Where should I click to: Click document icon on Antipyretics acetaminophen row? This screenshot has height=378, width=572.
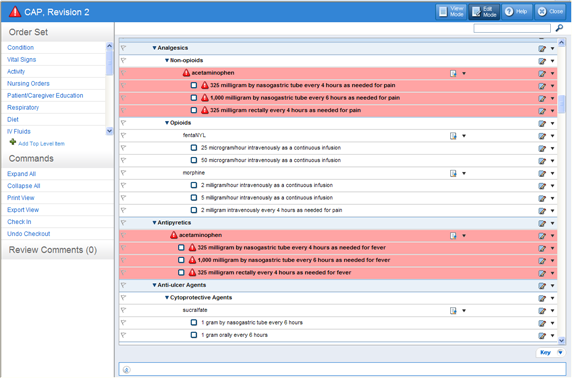coord(453,236)
